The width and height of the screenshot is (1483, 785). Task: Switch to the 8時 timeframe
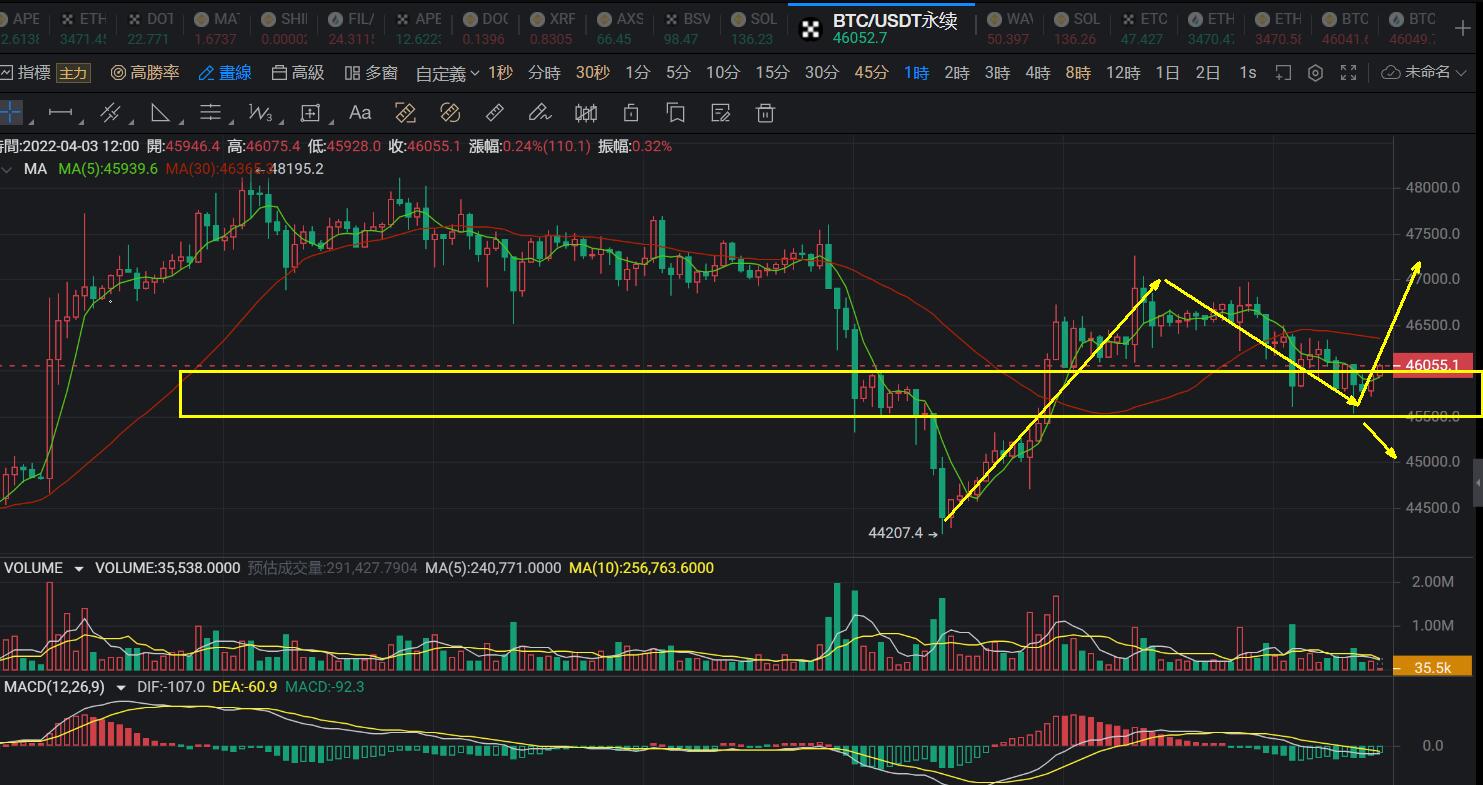[1078, 73]
